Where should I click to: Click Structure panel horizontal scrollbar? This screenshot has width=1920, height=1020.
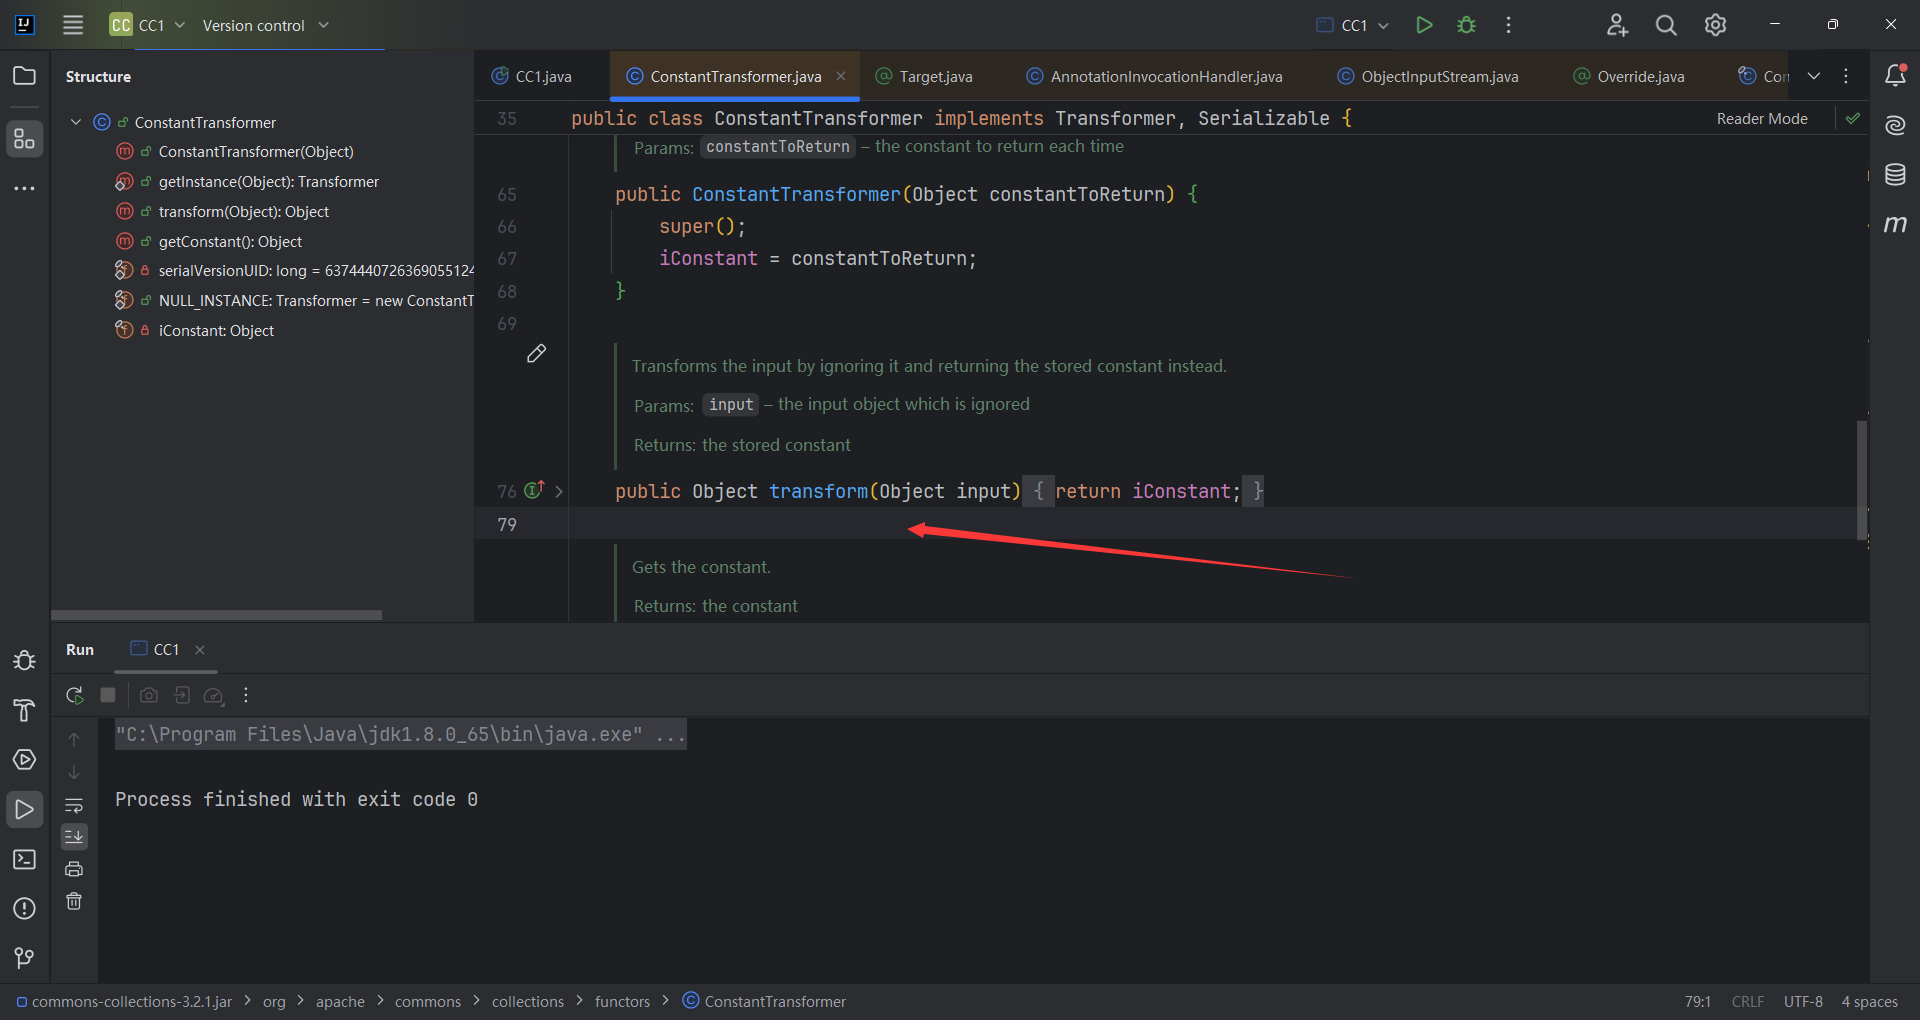pos(216,615)
